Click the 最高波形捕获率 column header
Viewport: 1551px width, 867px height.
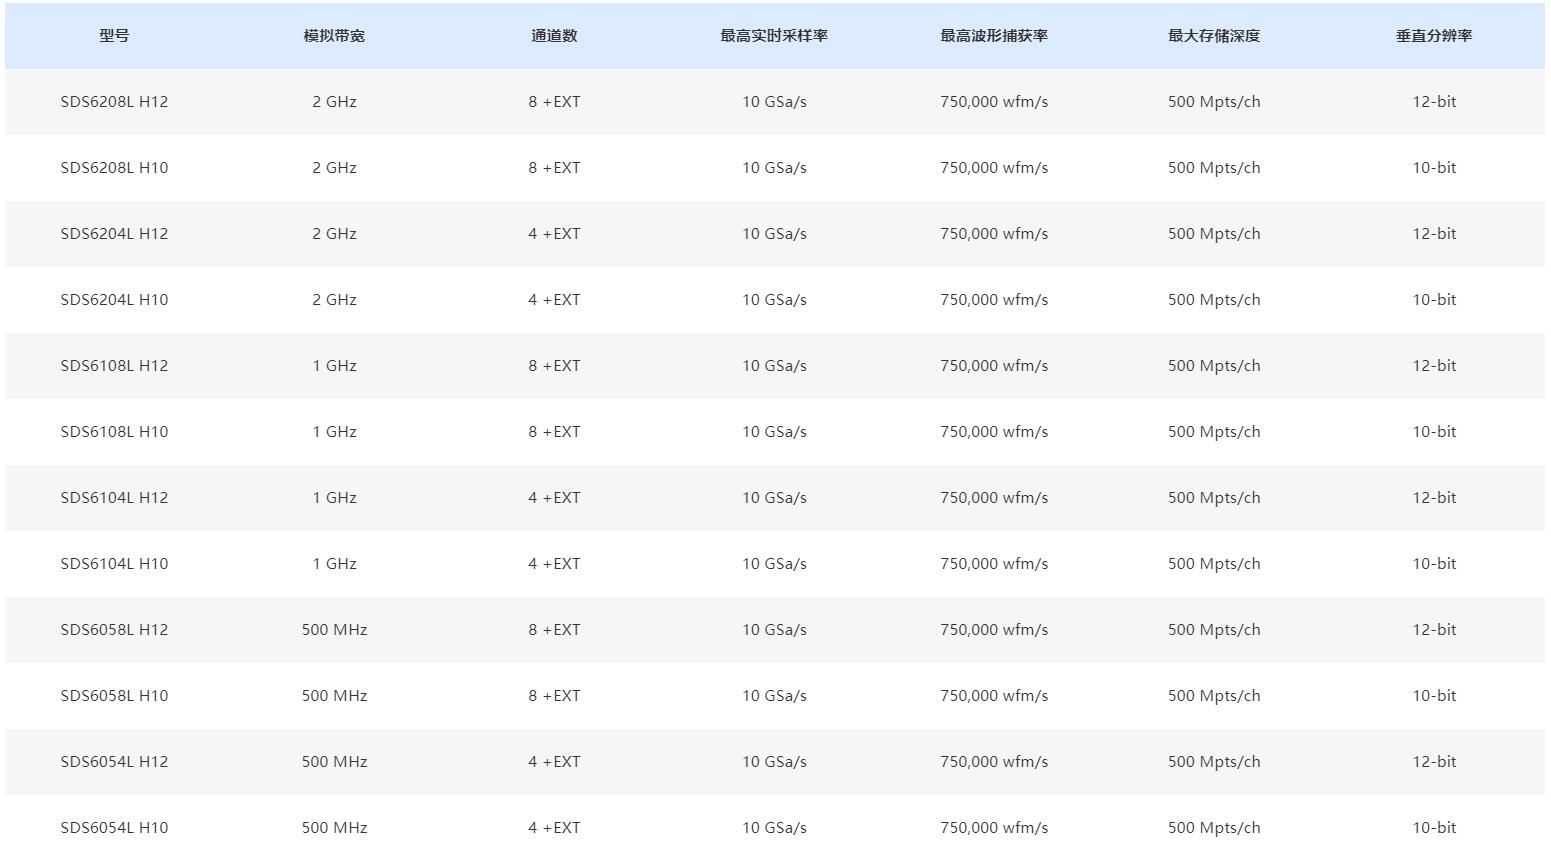point(994,36)
